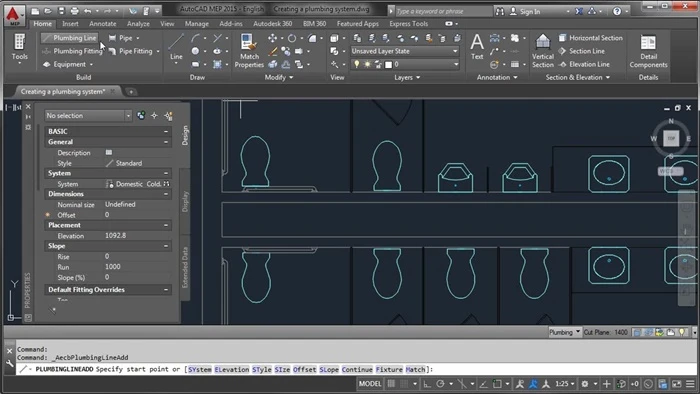This screenshot has height=394, width=700.
Task: Open the Plumbing display configuration dropdown
Action: click(x=565, y=332)
